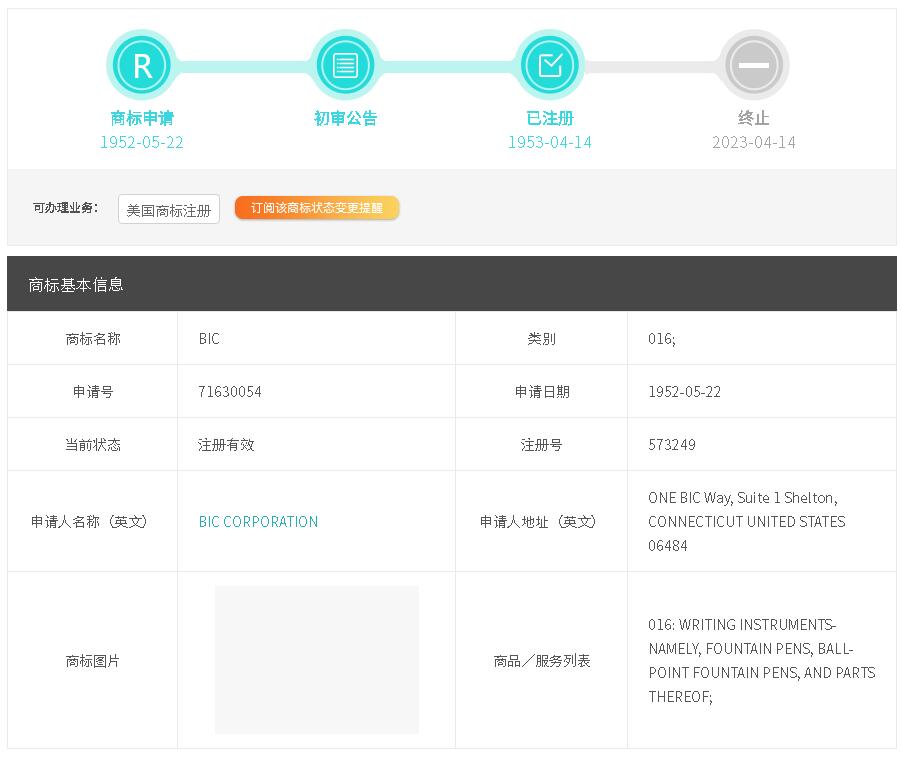Viewport: 902px width, 757px height.
Task: Click the 商标基本信息 section header
Action: [76, 285]
